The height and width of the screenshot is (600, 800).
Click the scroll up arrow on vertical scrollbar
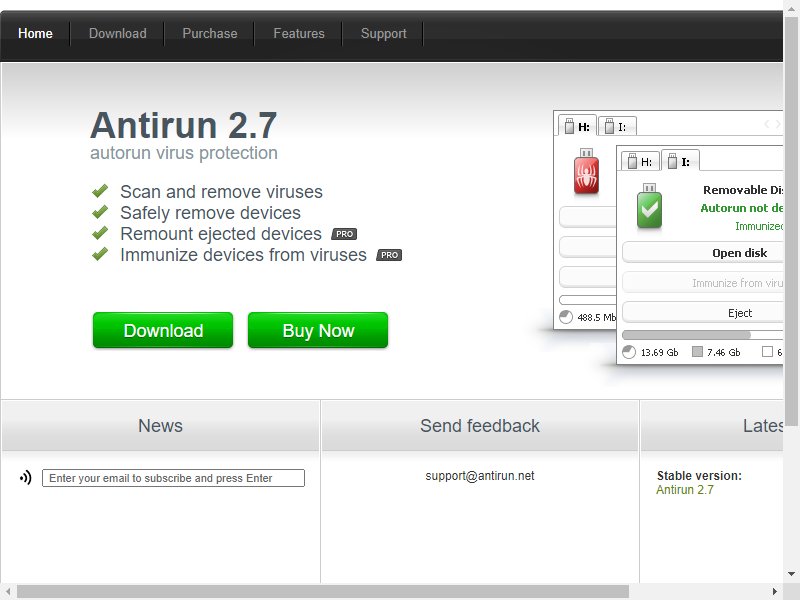(791, 7)
